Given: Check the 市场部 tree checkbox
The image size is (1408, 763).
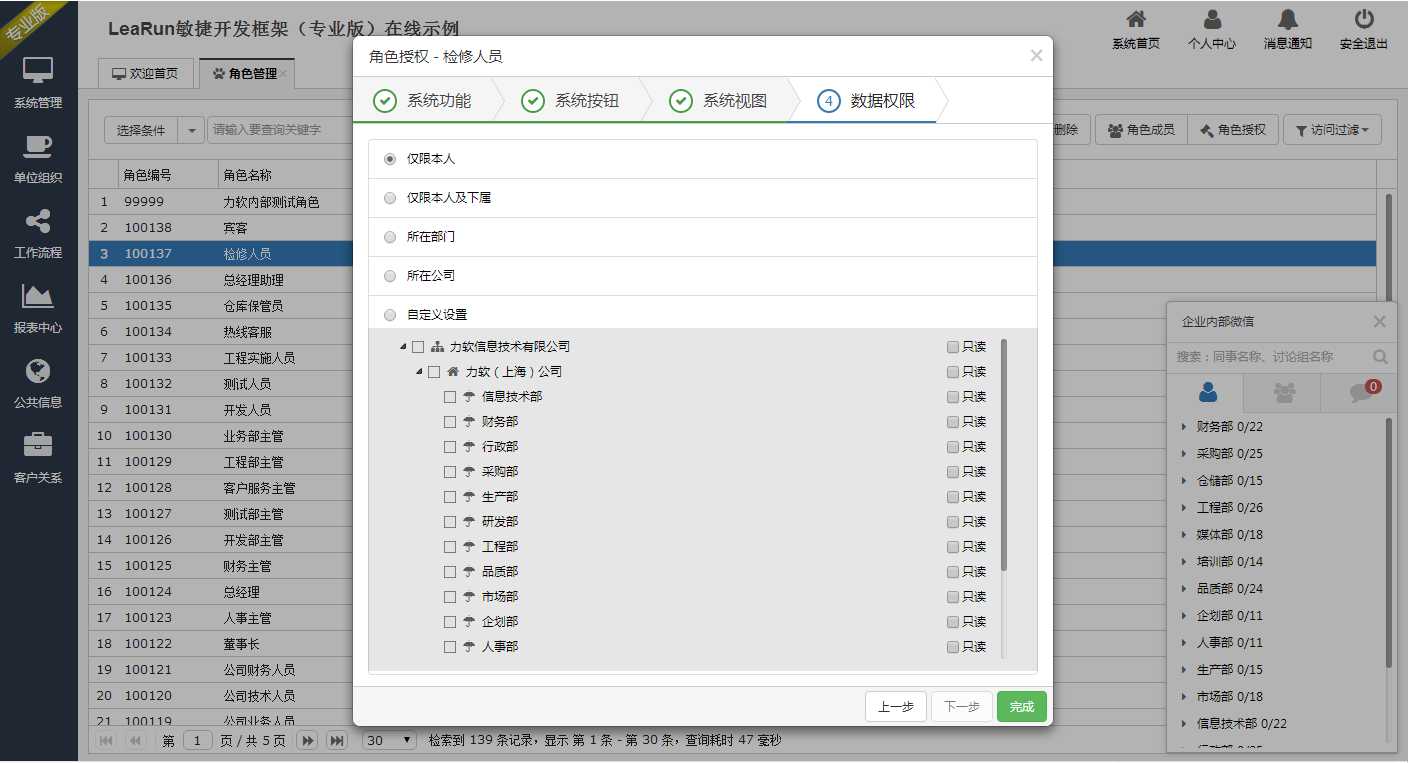Looking at the screenshot, I should tap(450, 597).
